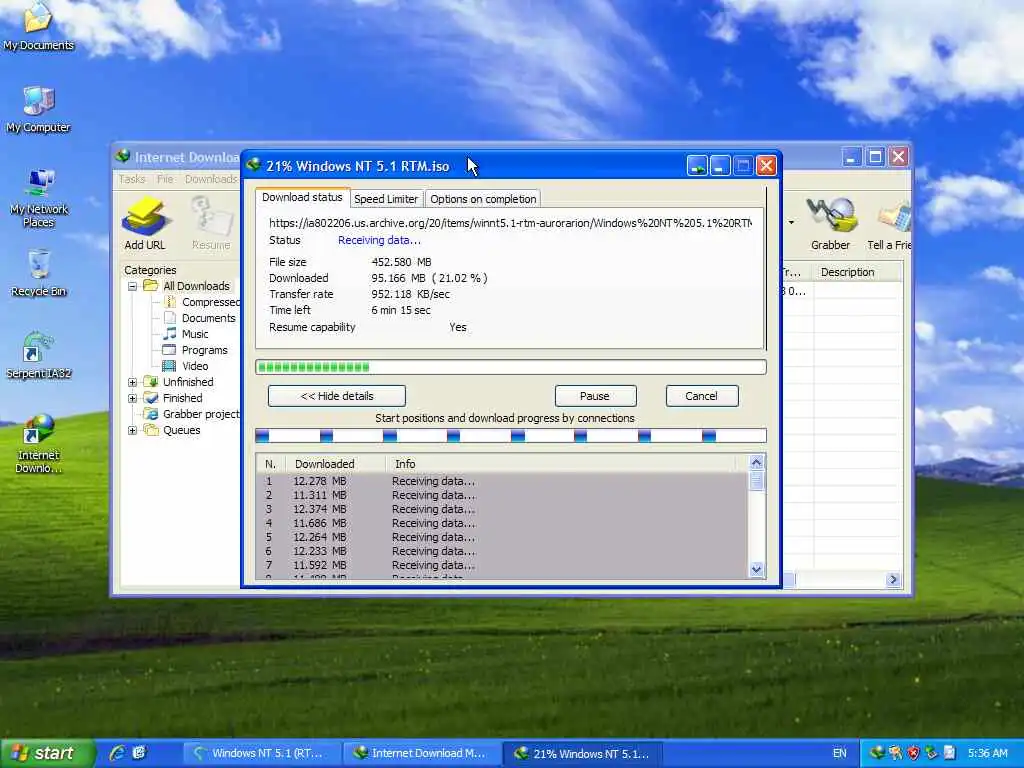Click the IDM system tray icon
Viewport: 1024px width, 768px height.
(x=877, y=753)
